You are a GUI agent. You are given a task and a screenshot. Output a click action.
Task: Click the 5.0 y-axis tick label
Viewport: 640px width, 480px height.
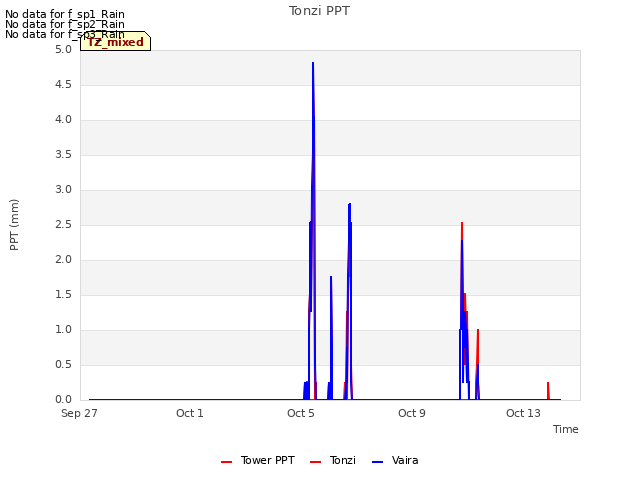tap(63, 49)
